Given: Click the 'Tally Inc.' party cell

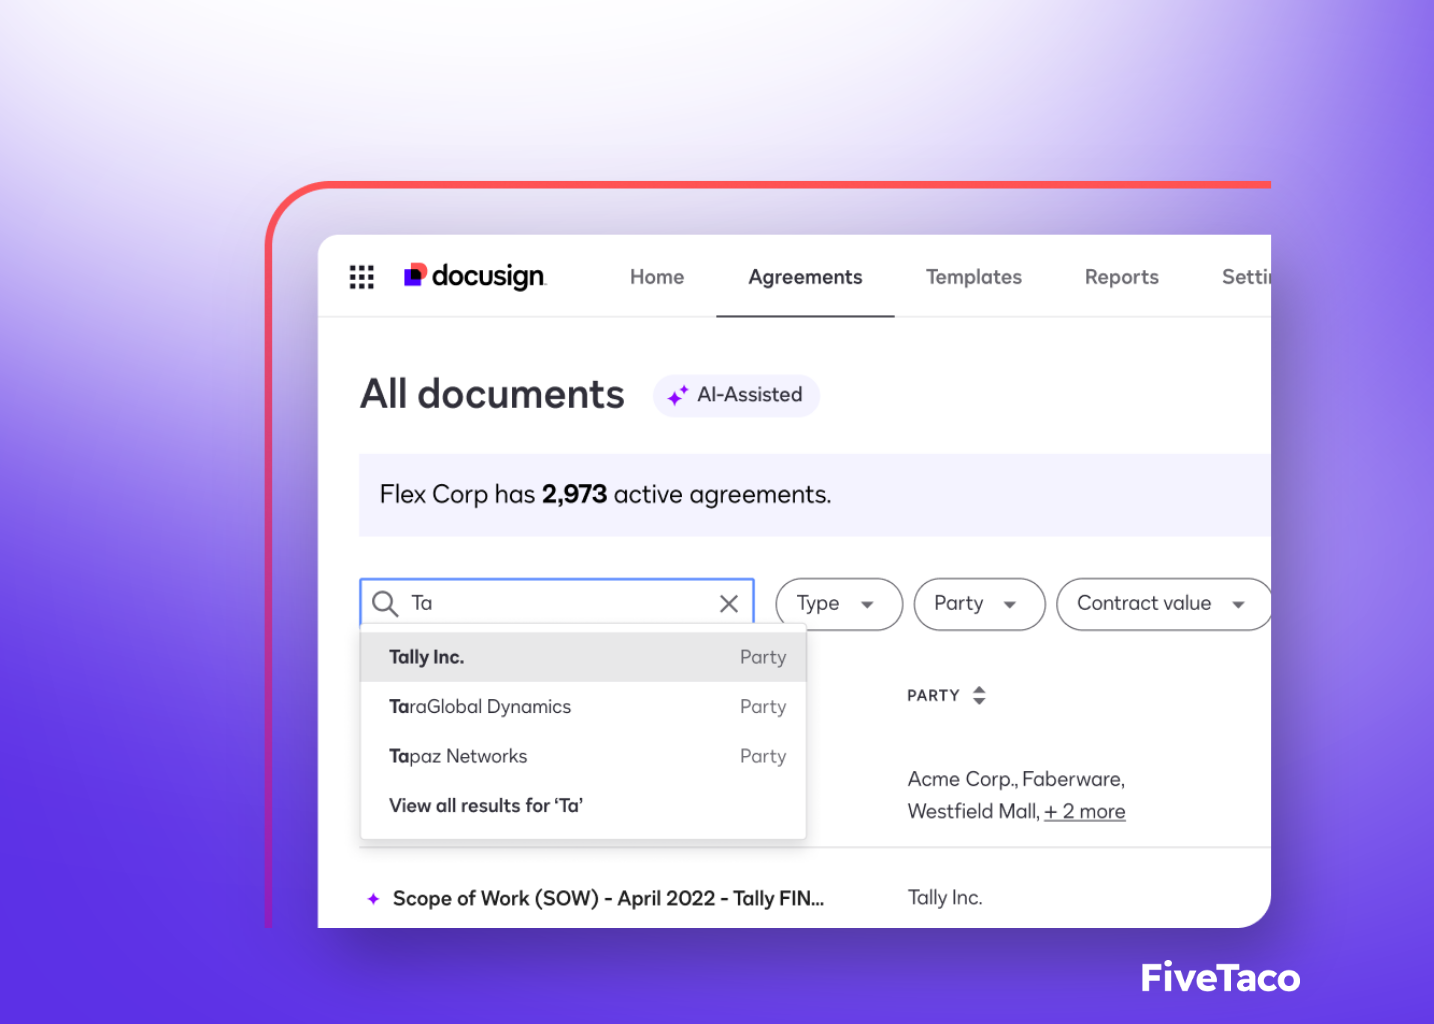Looking at the screenshot, I should (945, 898).
